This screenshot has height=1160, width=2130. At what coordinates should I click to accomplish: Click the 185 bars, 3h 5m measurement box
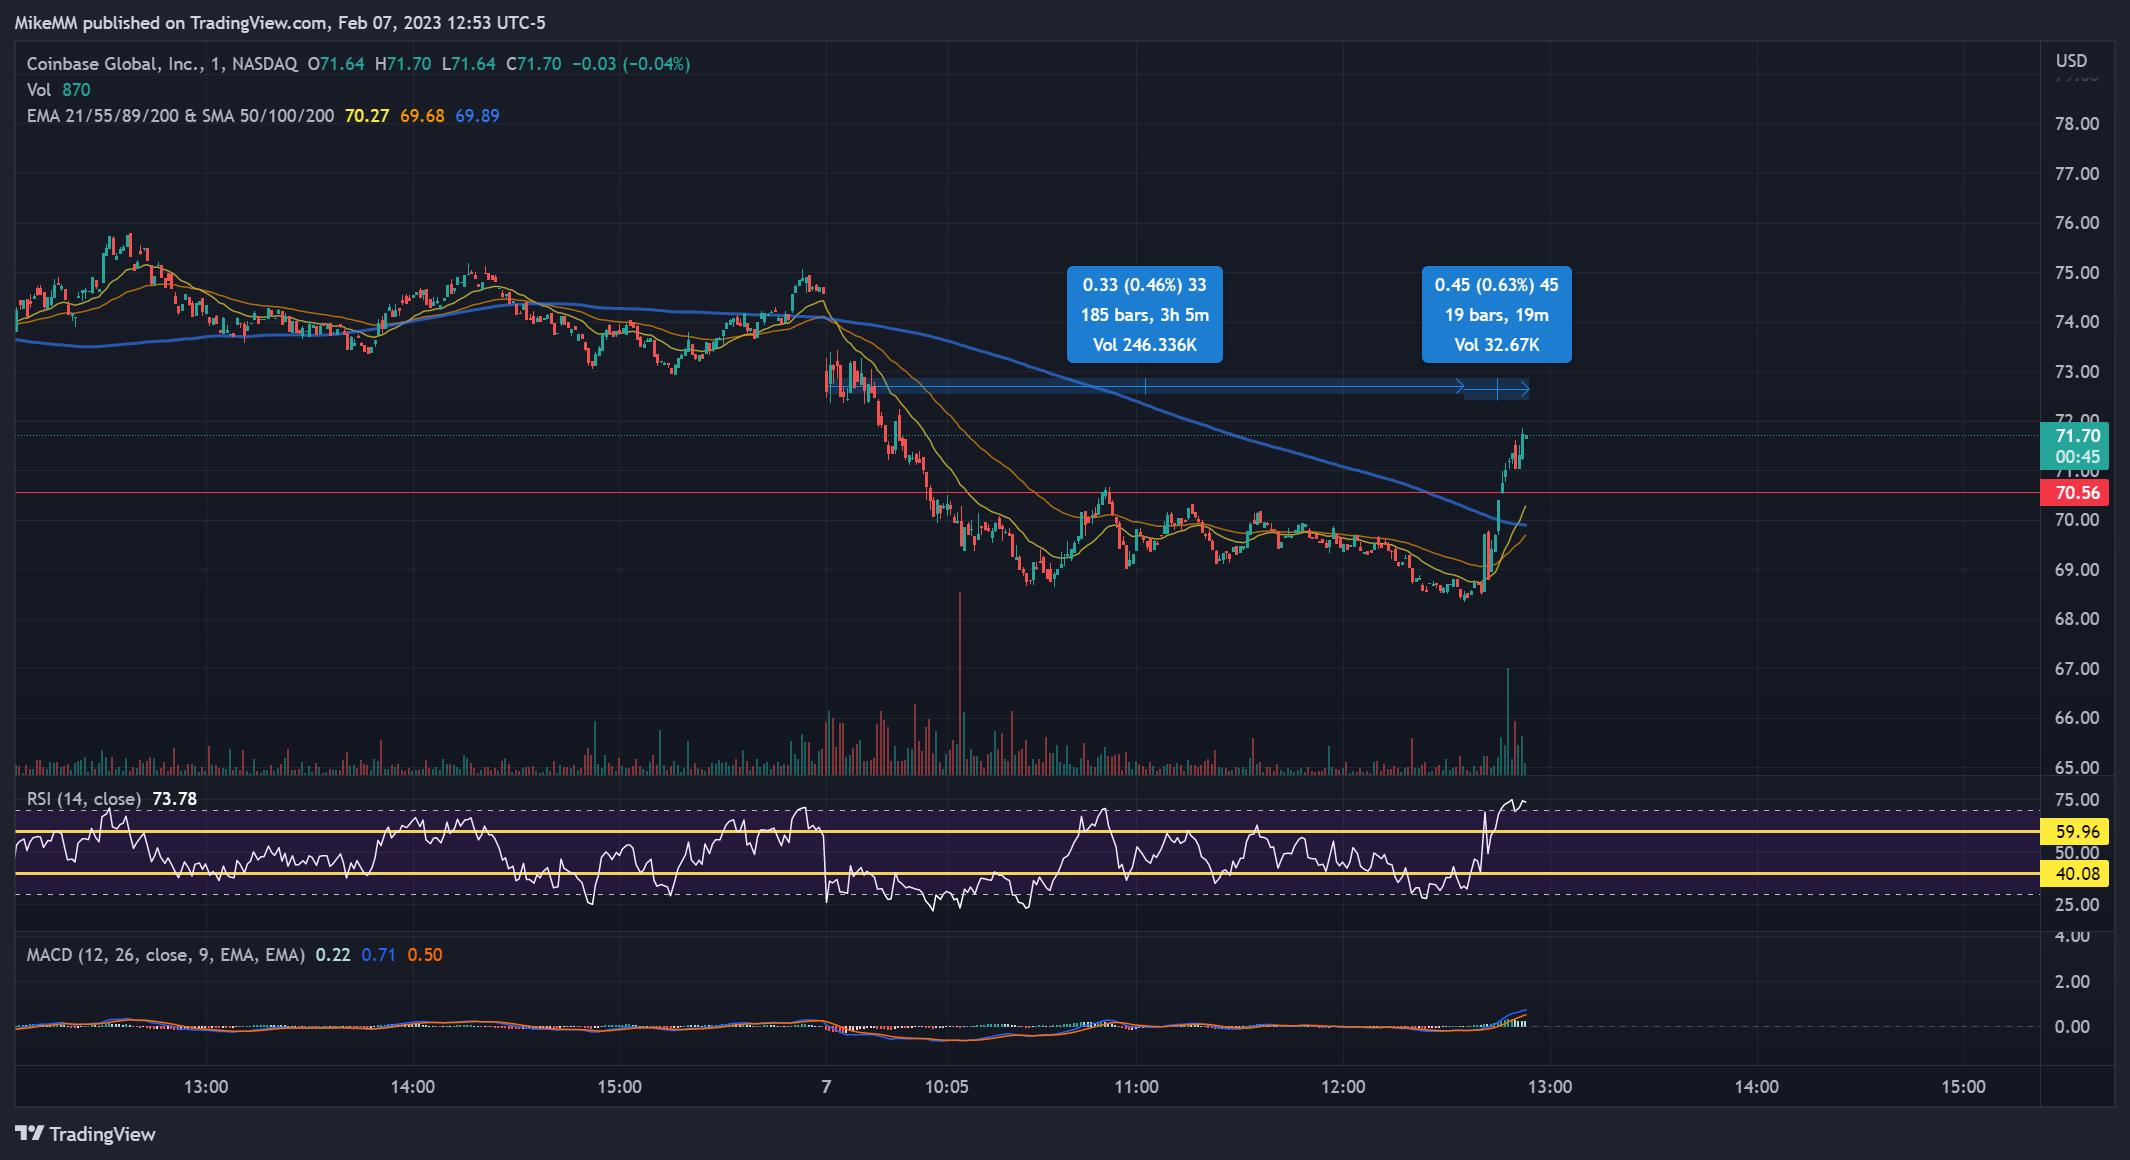tap(1145, 315)
